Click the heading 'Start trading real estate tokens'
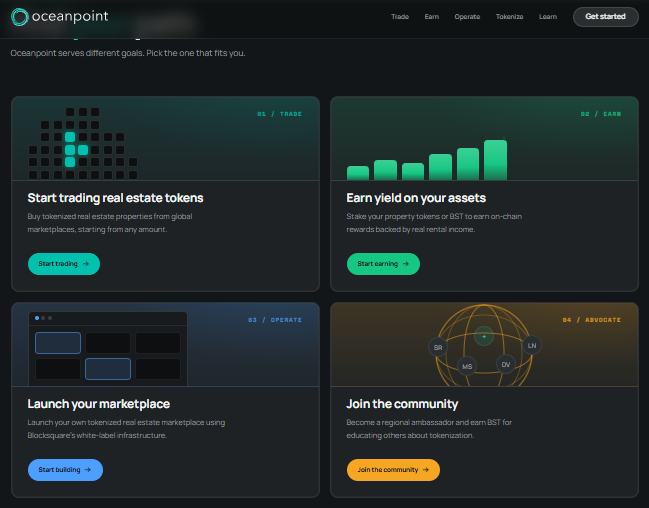649x508 pixels. [x=115, y=198]
